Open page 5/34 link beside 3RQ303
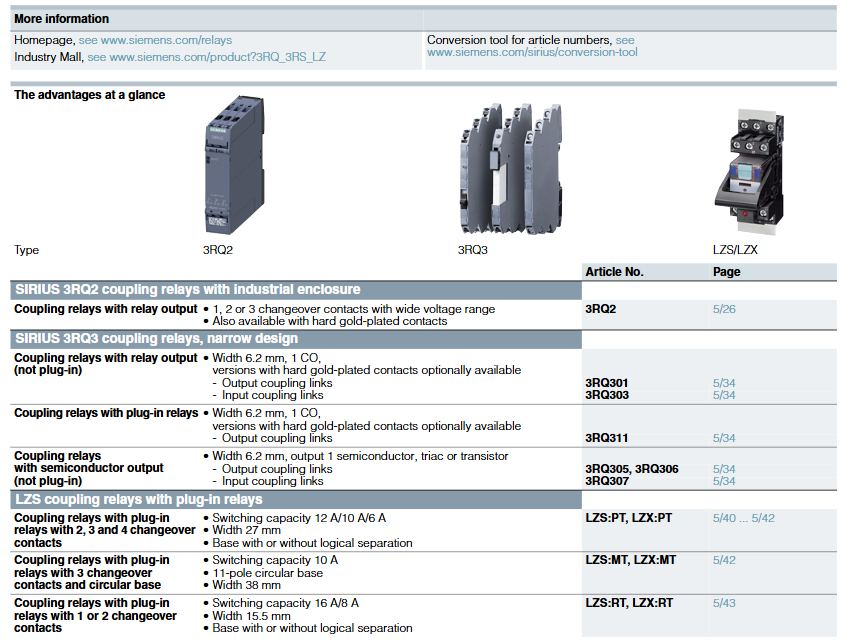Screen dimensions: 850x644 pyautogui.click(x=724, y=395)
